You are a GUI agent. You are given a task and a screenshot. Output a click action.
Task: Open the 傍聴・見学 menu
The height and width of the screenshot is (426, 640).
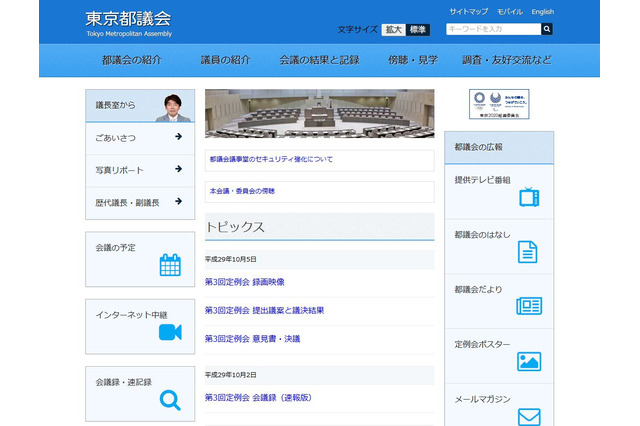coord(413,60)
